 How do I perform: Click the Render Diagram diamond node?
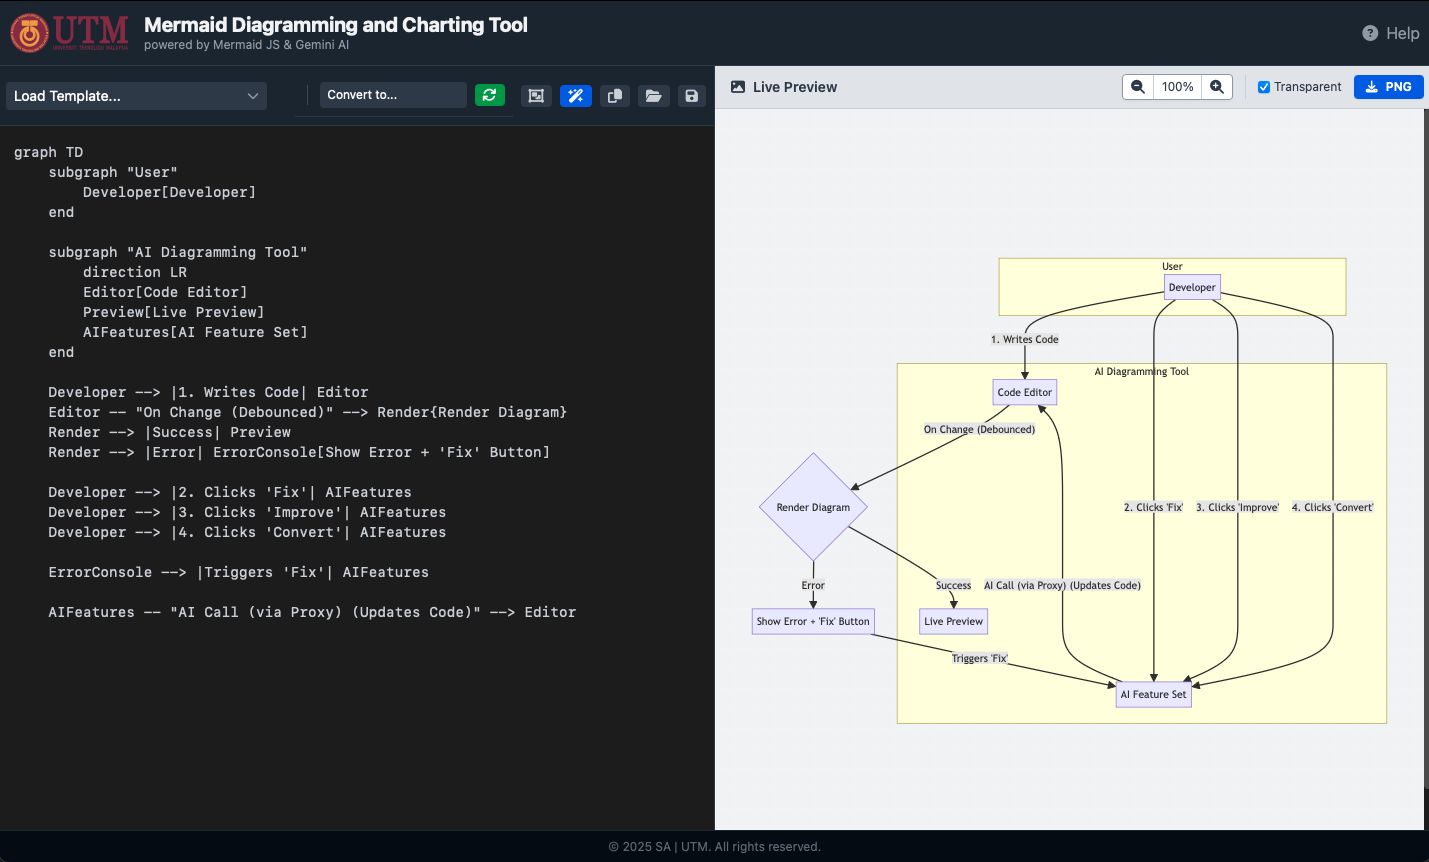[x=813, y=507]
